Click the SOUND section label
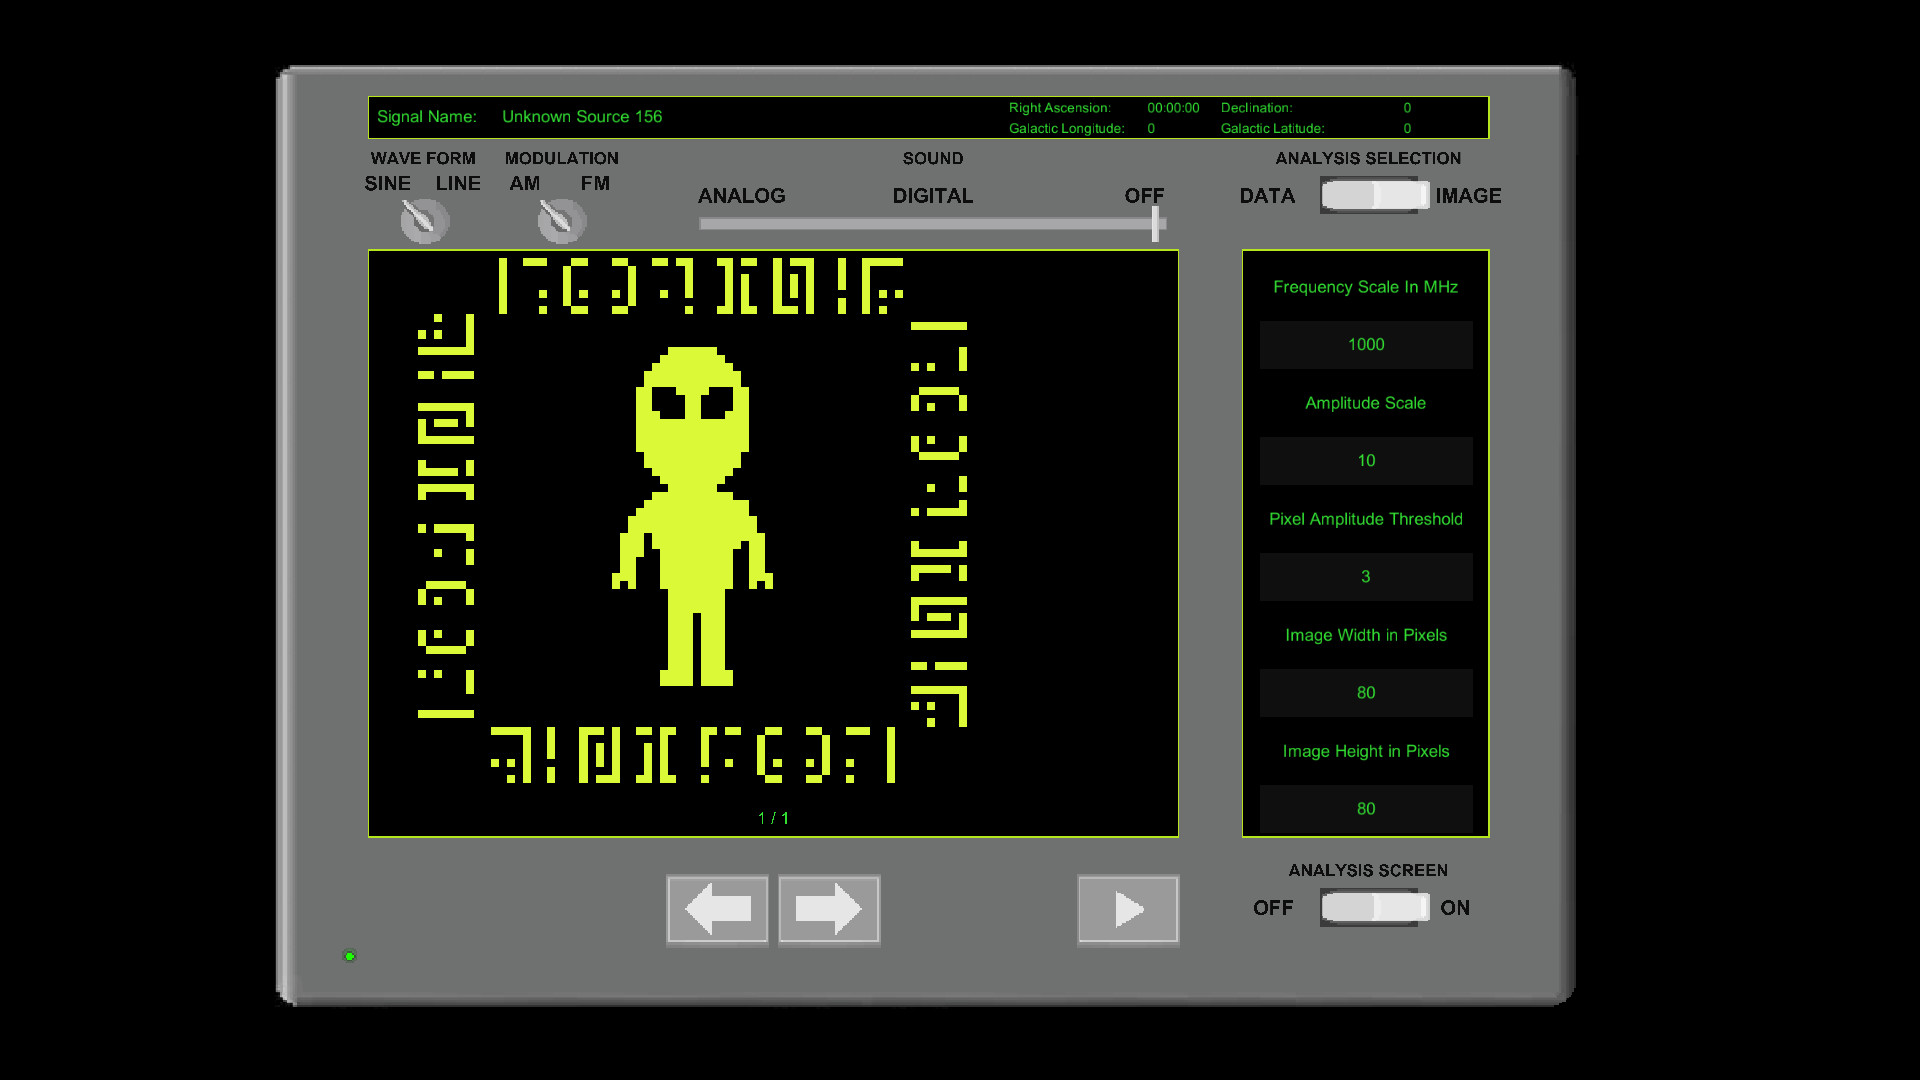 (931, 158)
